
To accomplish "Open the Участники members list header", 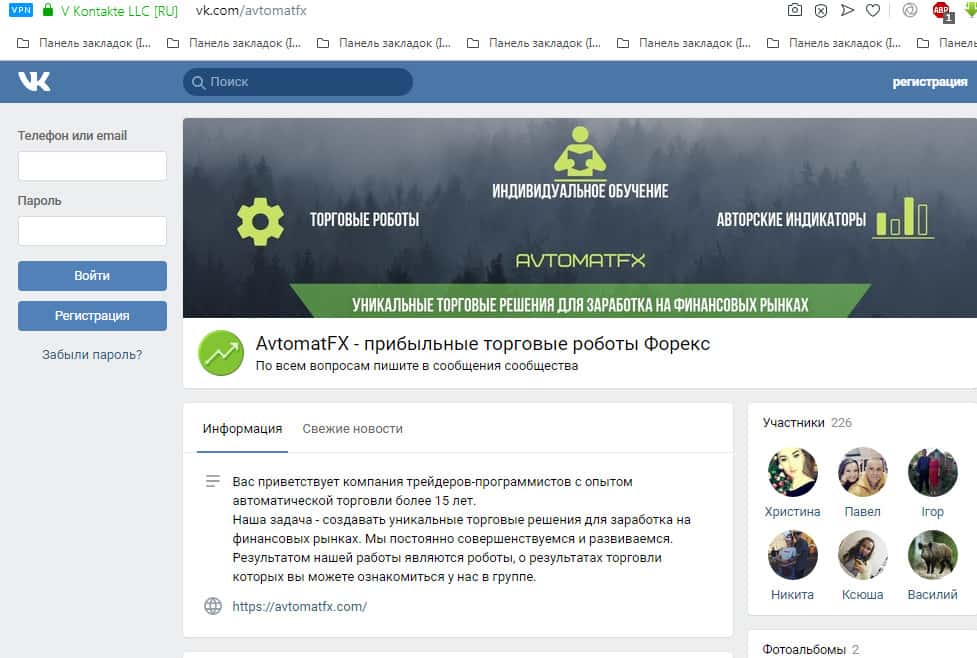I will 807,422.
